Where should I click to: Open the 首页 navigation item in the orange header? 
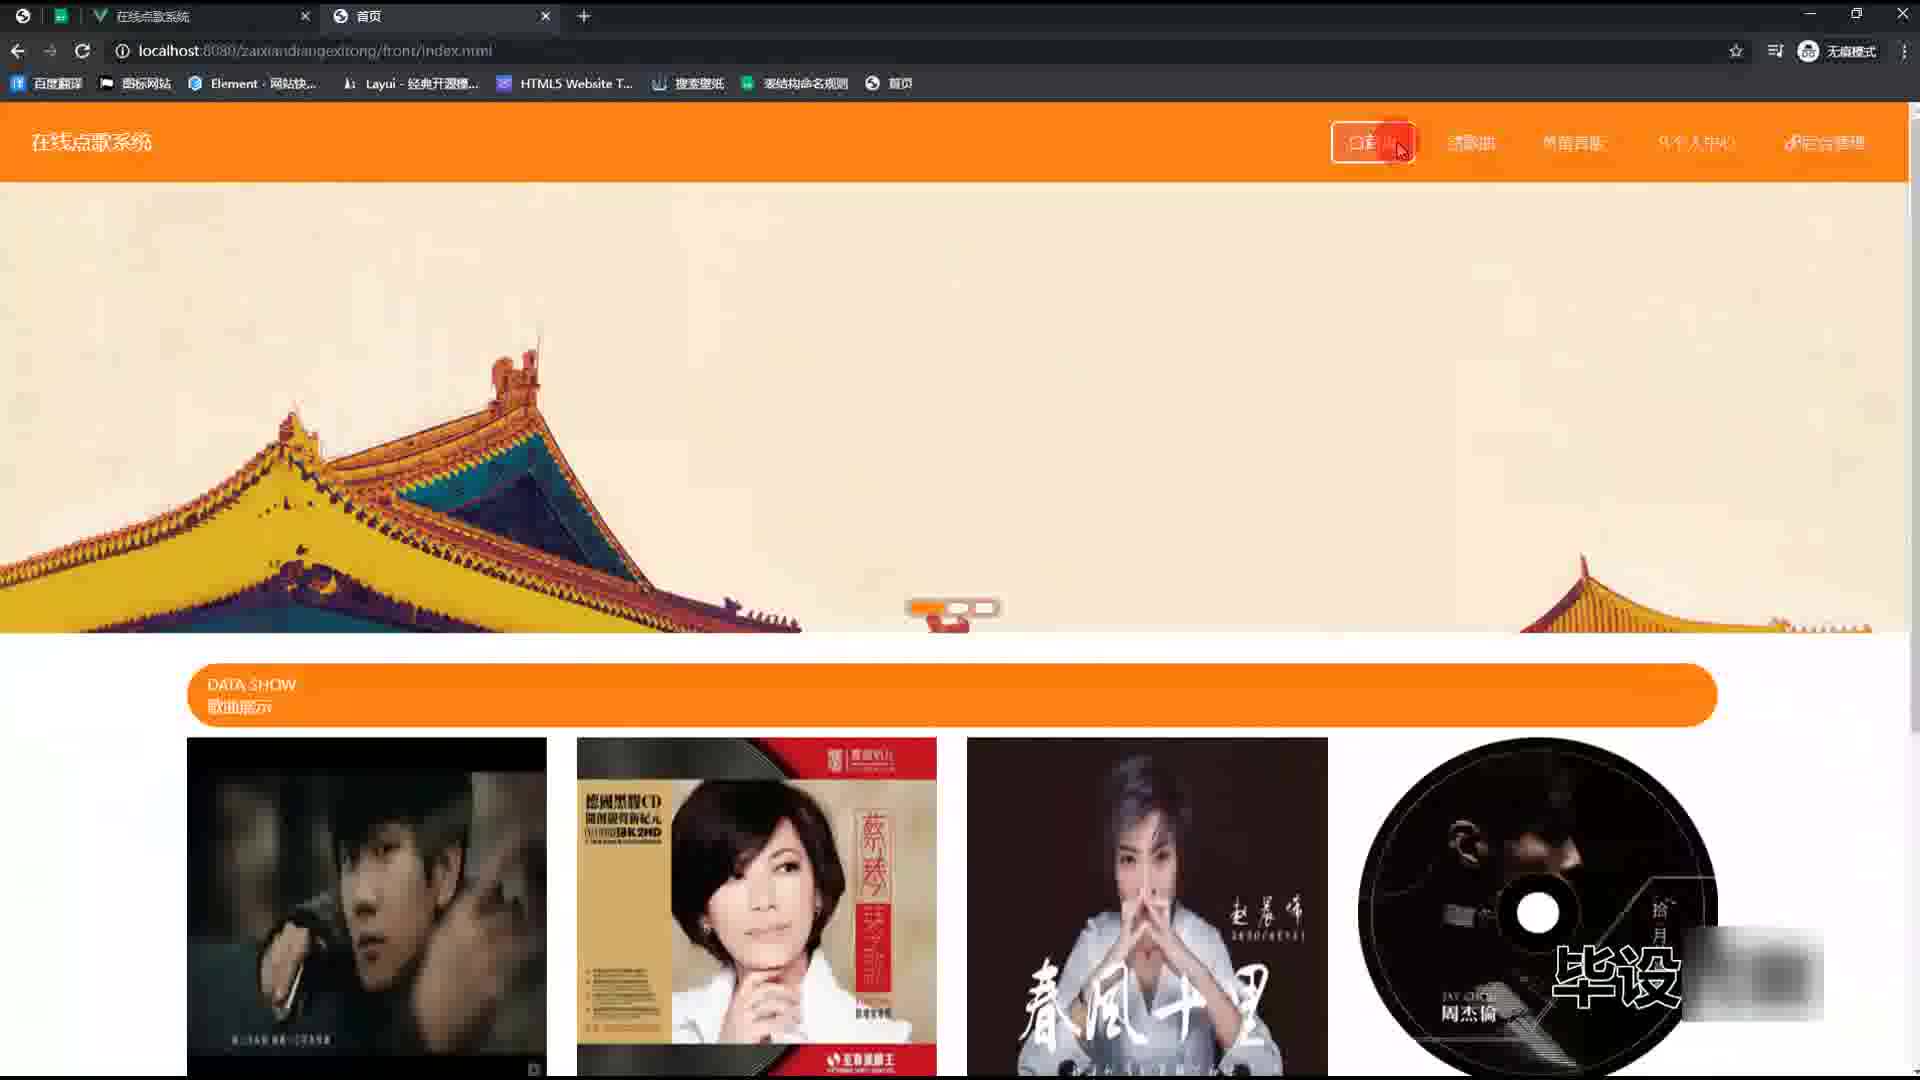[x=1372, y=143]
